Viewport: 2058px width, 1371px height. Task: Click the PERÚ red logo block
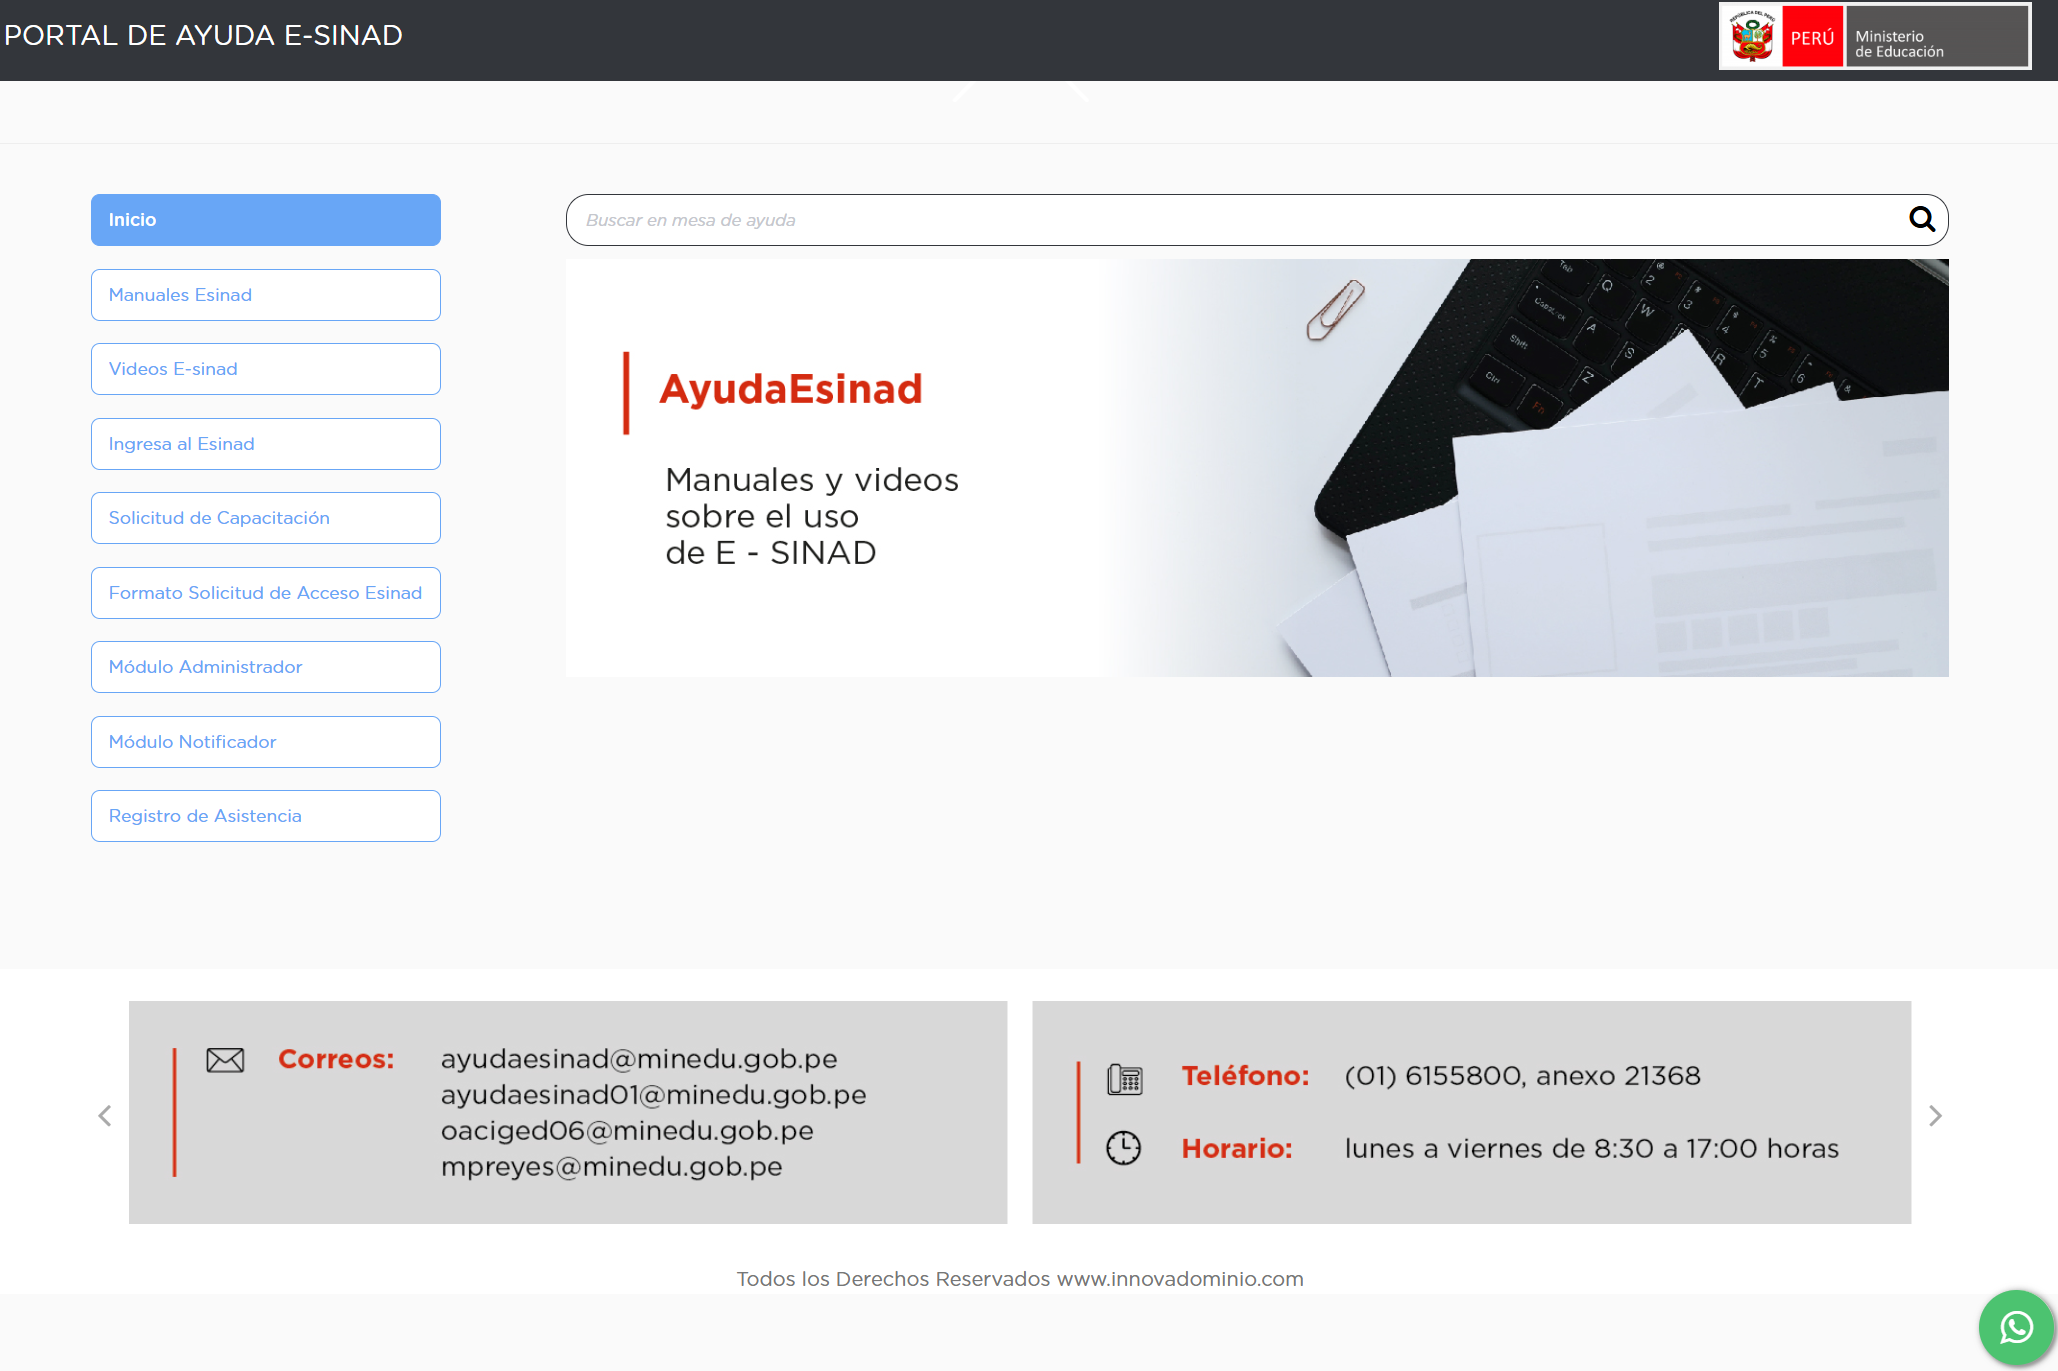1812,37
